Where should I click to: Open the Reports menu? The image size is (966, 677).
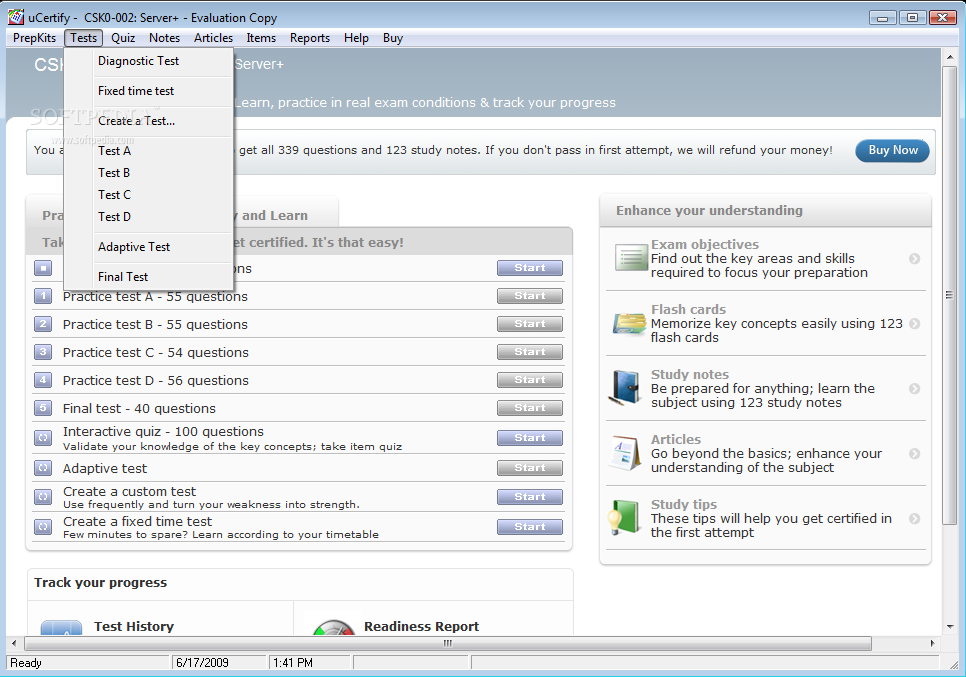point(310,38)
